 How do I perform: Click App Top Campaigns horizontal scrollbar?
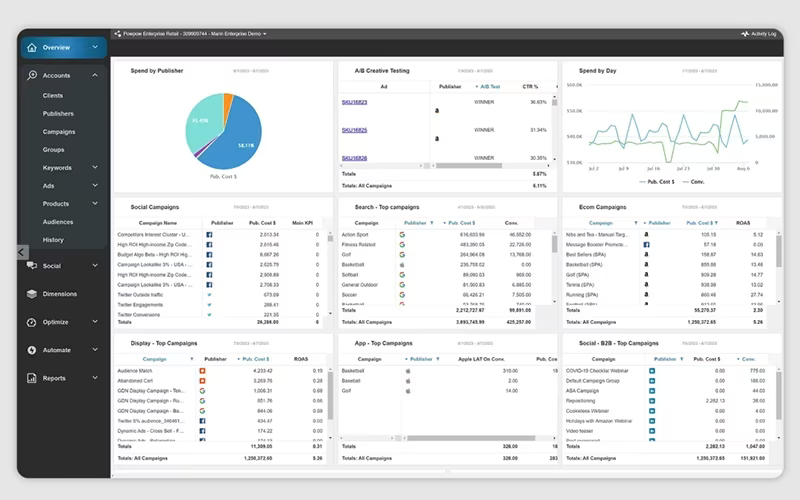click(470, 438)
